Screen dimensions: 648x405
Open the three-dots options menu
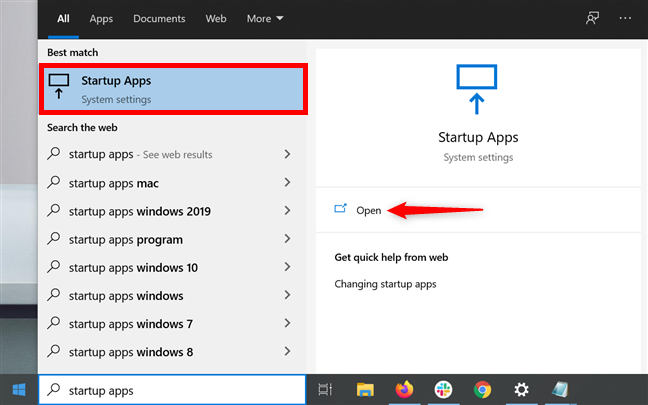click(625, 18)
